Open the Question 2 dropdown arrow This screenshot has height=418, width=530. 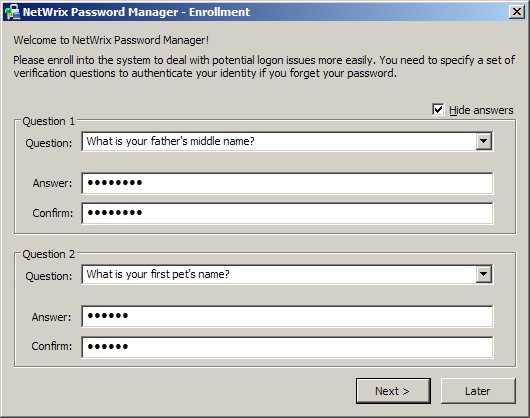point(483,274)
